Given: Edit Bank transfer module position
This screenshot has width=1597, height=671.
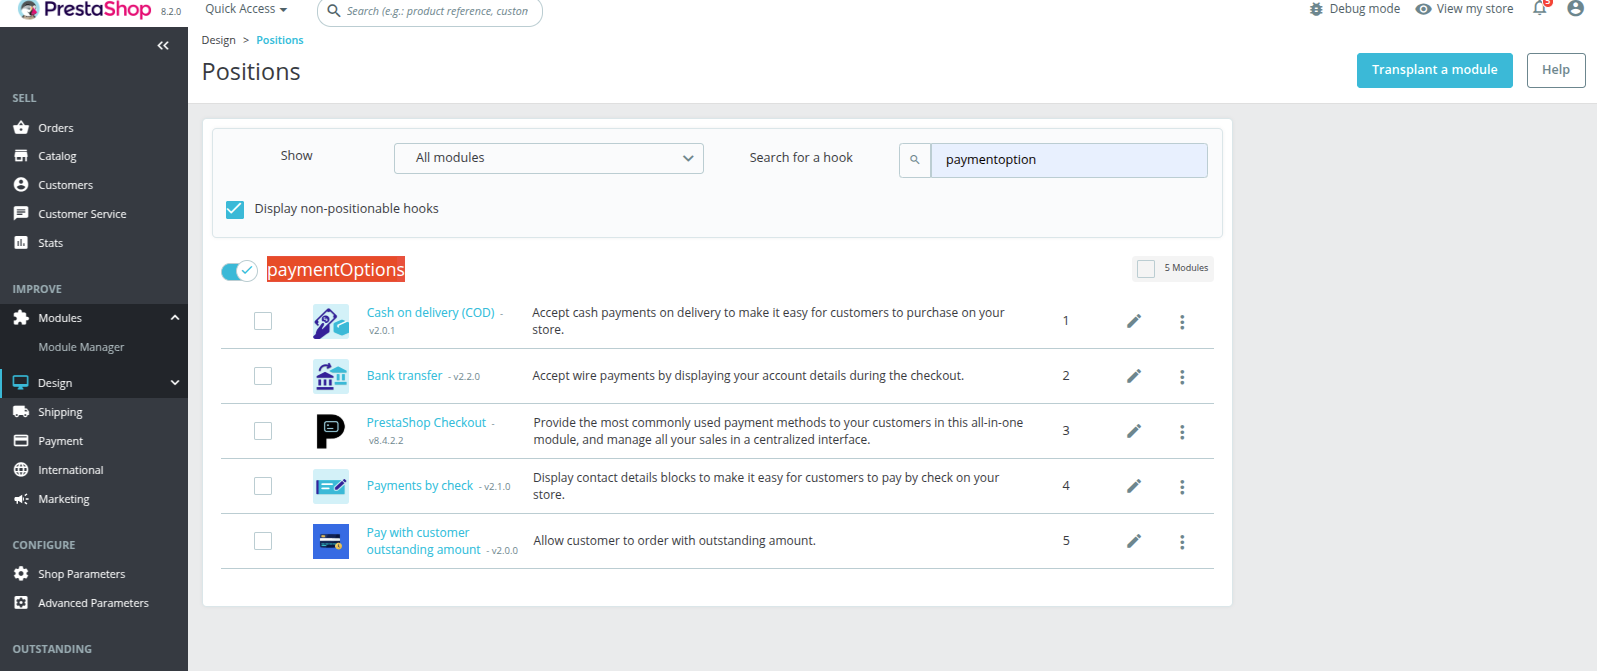Looking at the screenshot, I should (1134, 376).
